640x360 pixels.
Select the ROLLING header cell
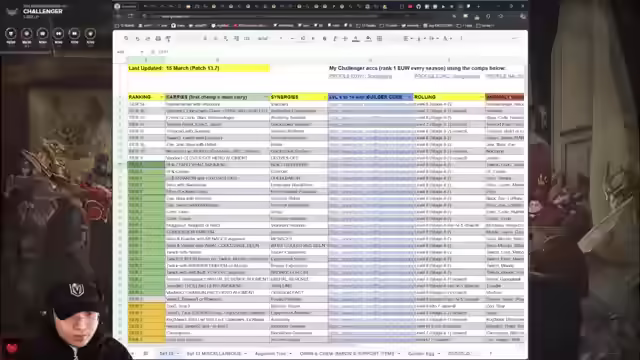pos(449,97)
